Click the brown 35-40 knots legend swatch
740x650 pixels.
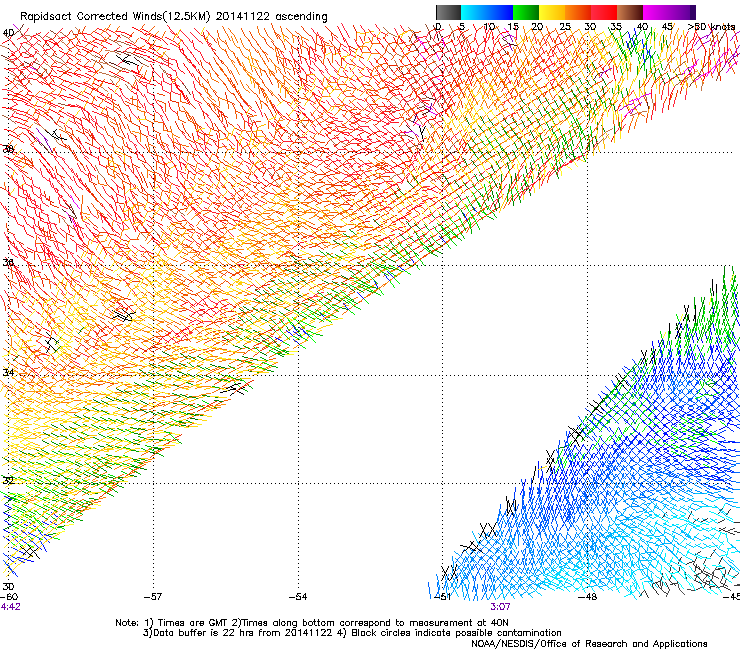(630, 12)
